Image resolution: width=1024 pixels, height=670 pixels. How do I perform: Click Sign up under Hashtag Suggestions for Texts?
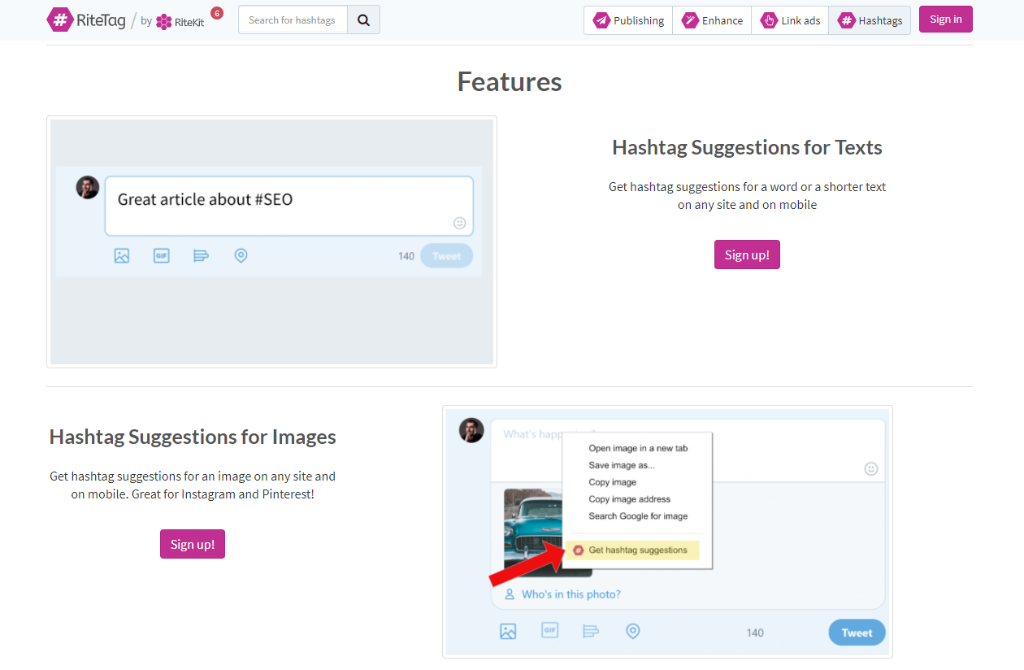747,255
